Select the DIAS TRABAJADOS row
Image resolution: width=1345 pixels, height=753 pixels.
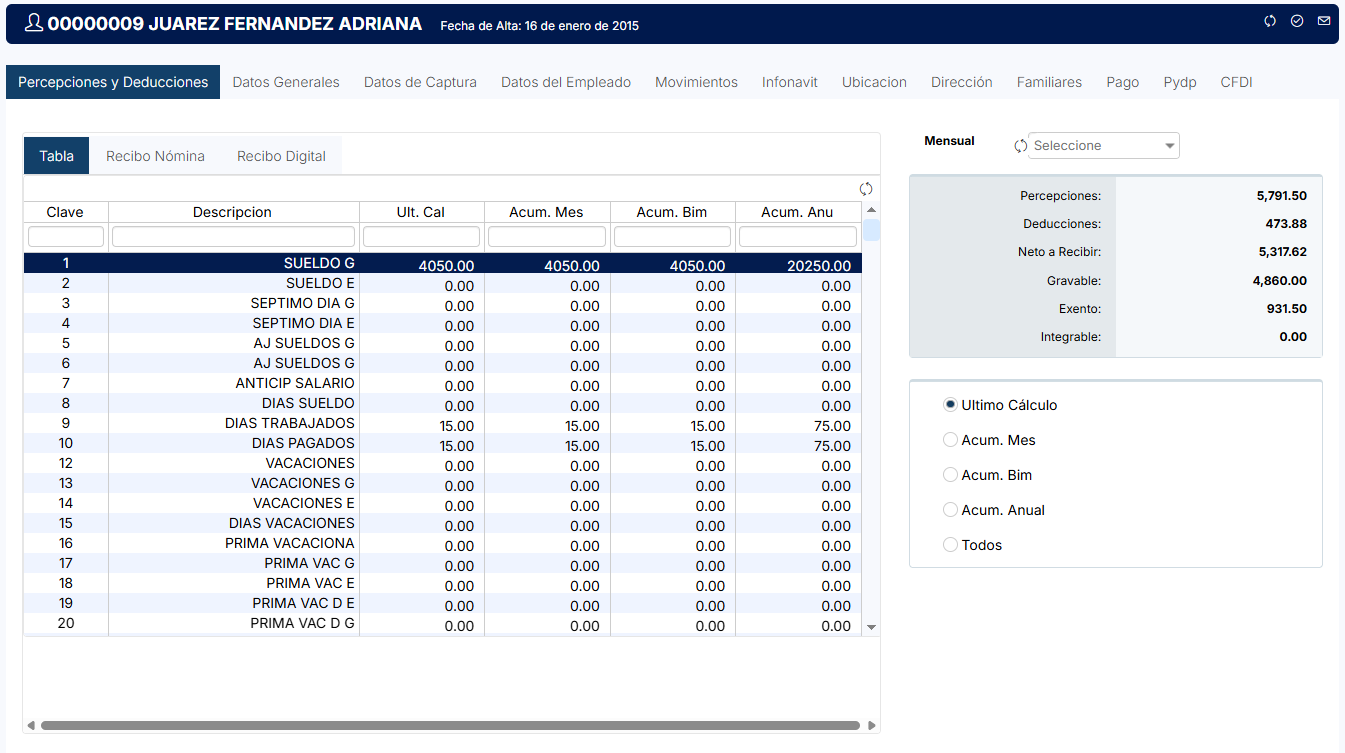click(x=290, y=424)
